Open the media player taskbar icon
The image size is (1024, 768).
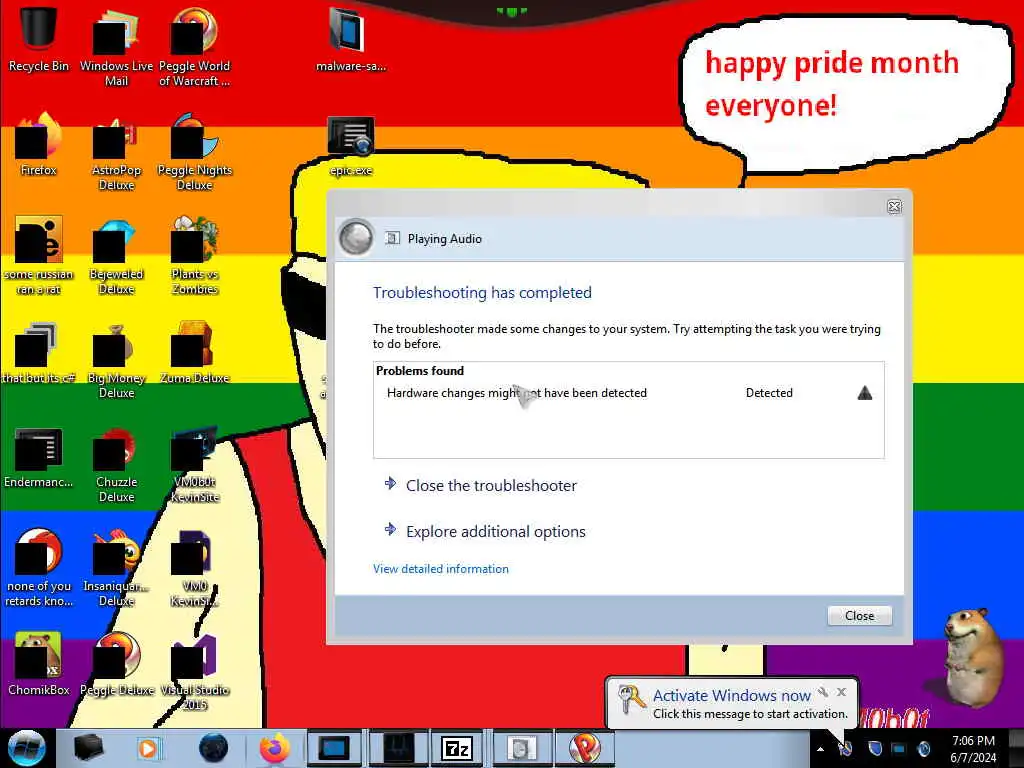148,748
